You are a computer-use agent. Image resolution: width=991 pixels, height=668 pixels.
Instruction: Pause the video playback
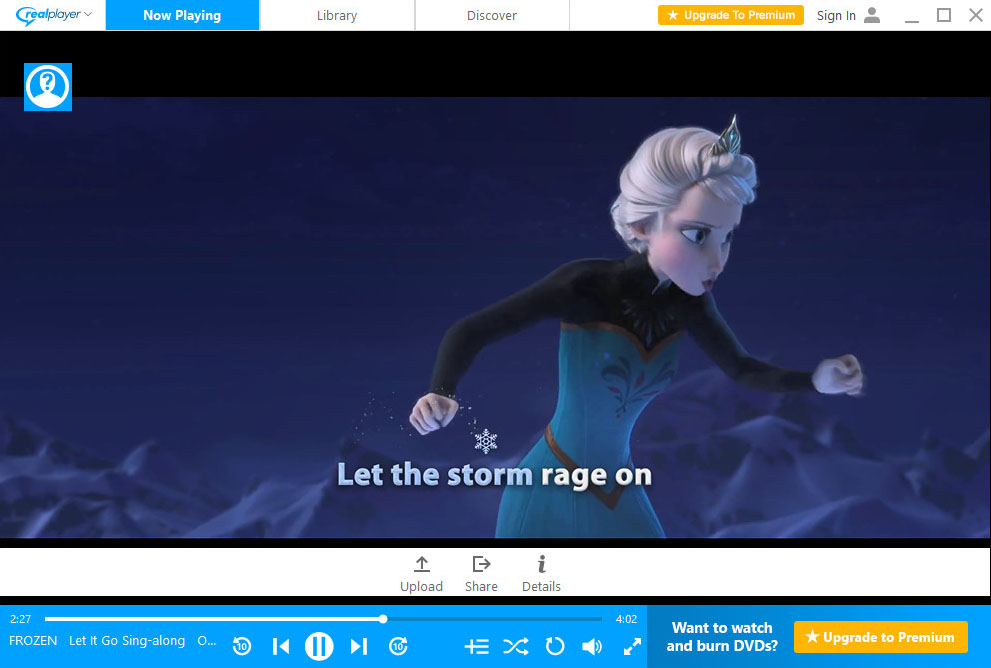click(319, 646)
